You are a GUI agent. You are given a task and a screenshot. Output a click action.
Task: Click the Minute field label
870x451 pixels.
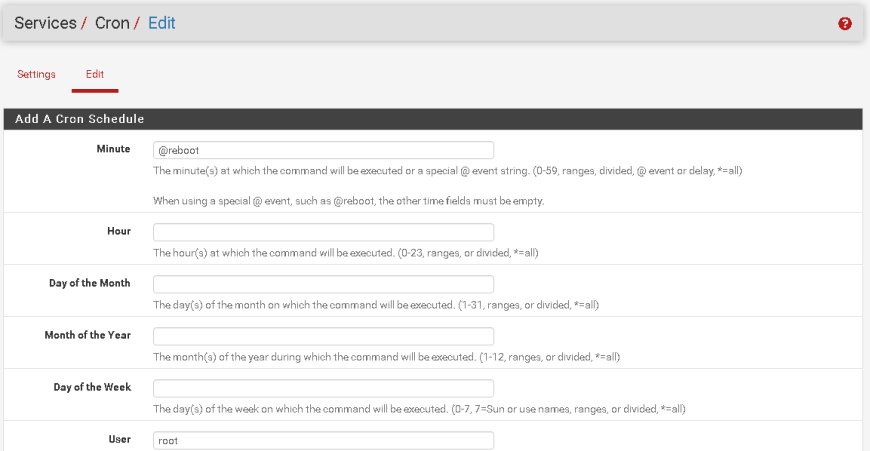[113, 149]
